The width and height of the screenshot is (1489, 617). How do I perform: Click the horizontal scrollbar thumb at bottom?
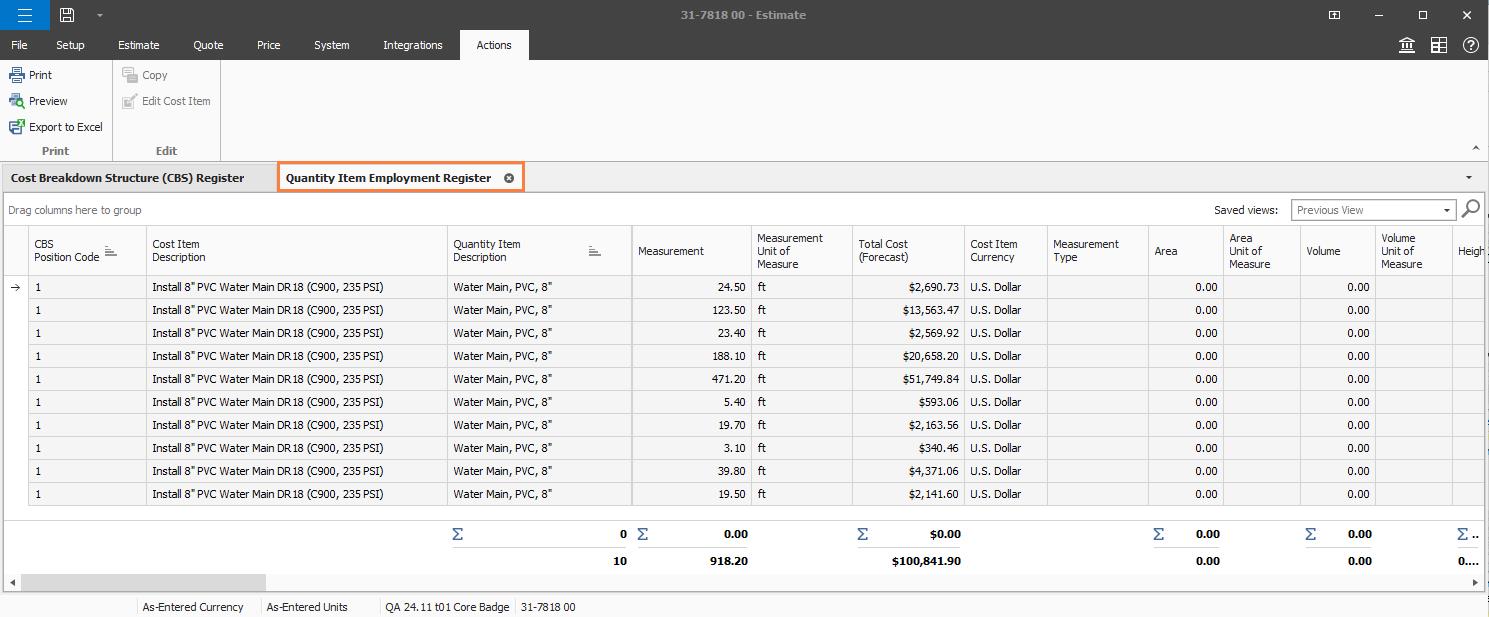point(143,582)
